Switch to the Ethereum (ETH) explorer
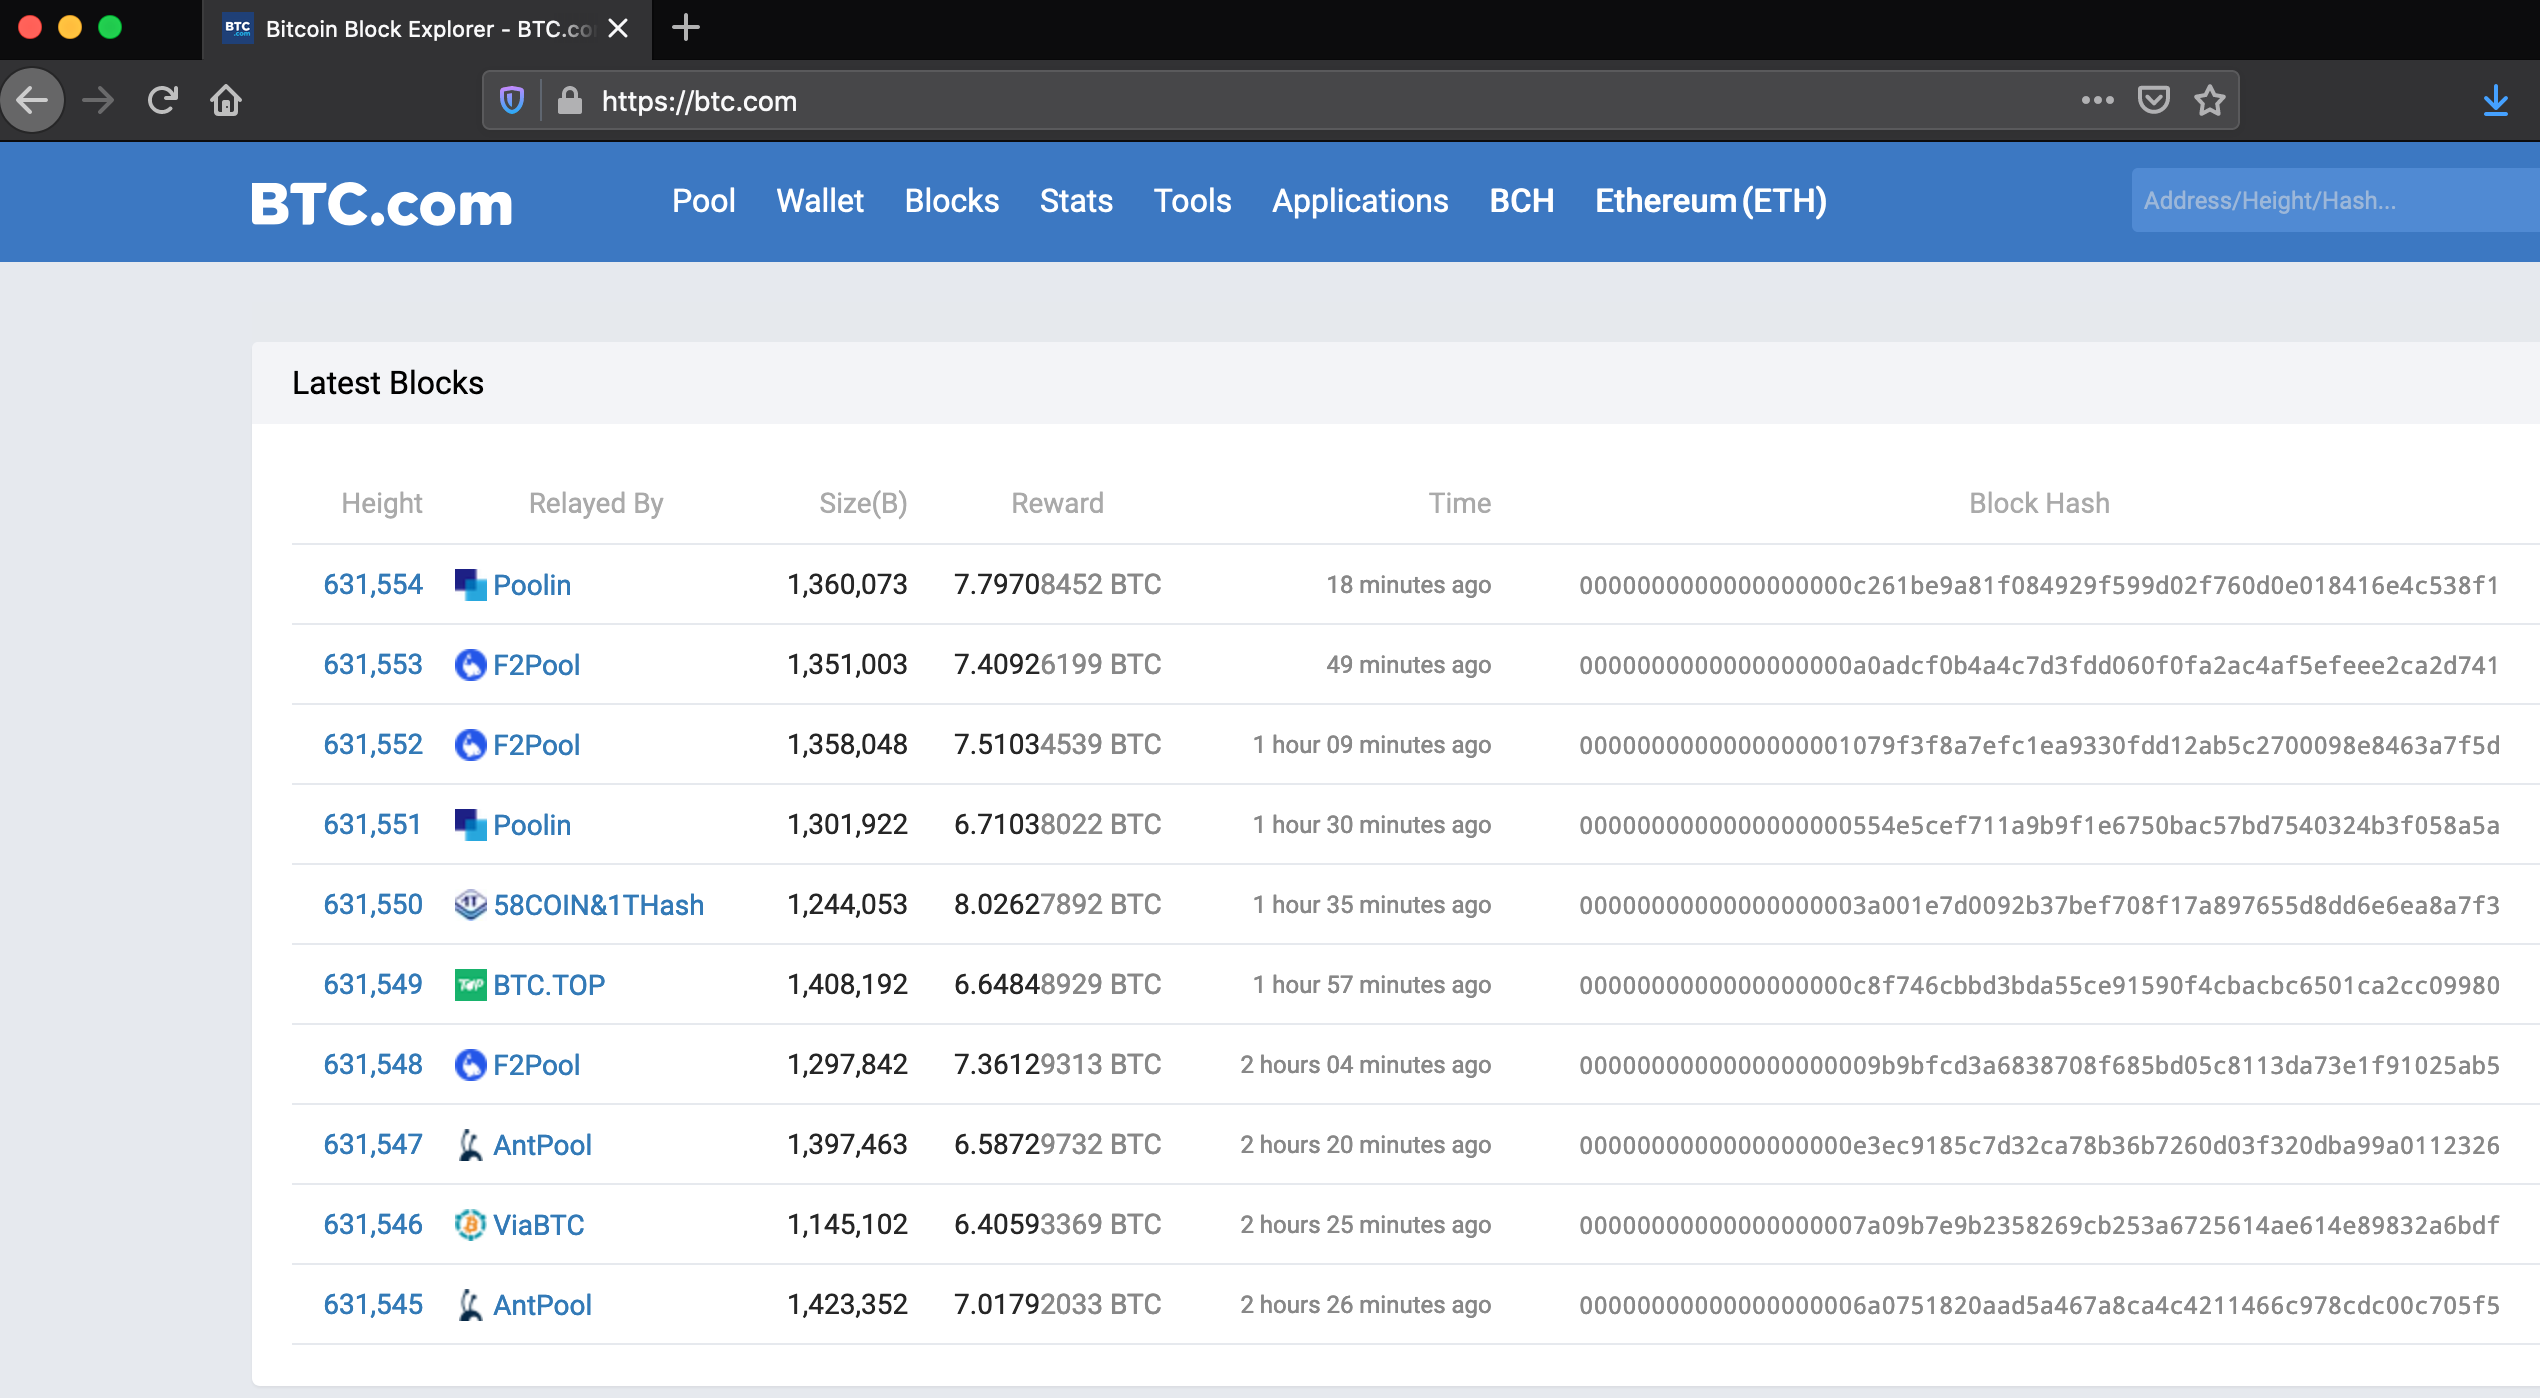This screenshot has width=2540, height=1398. (x=1711, y=201)
